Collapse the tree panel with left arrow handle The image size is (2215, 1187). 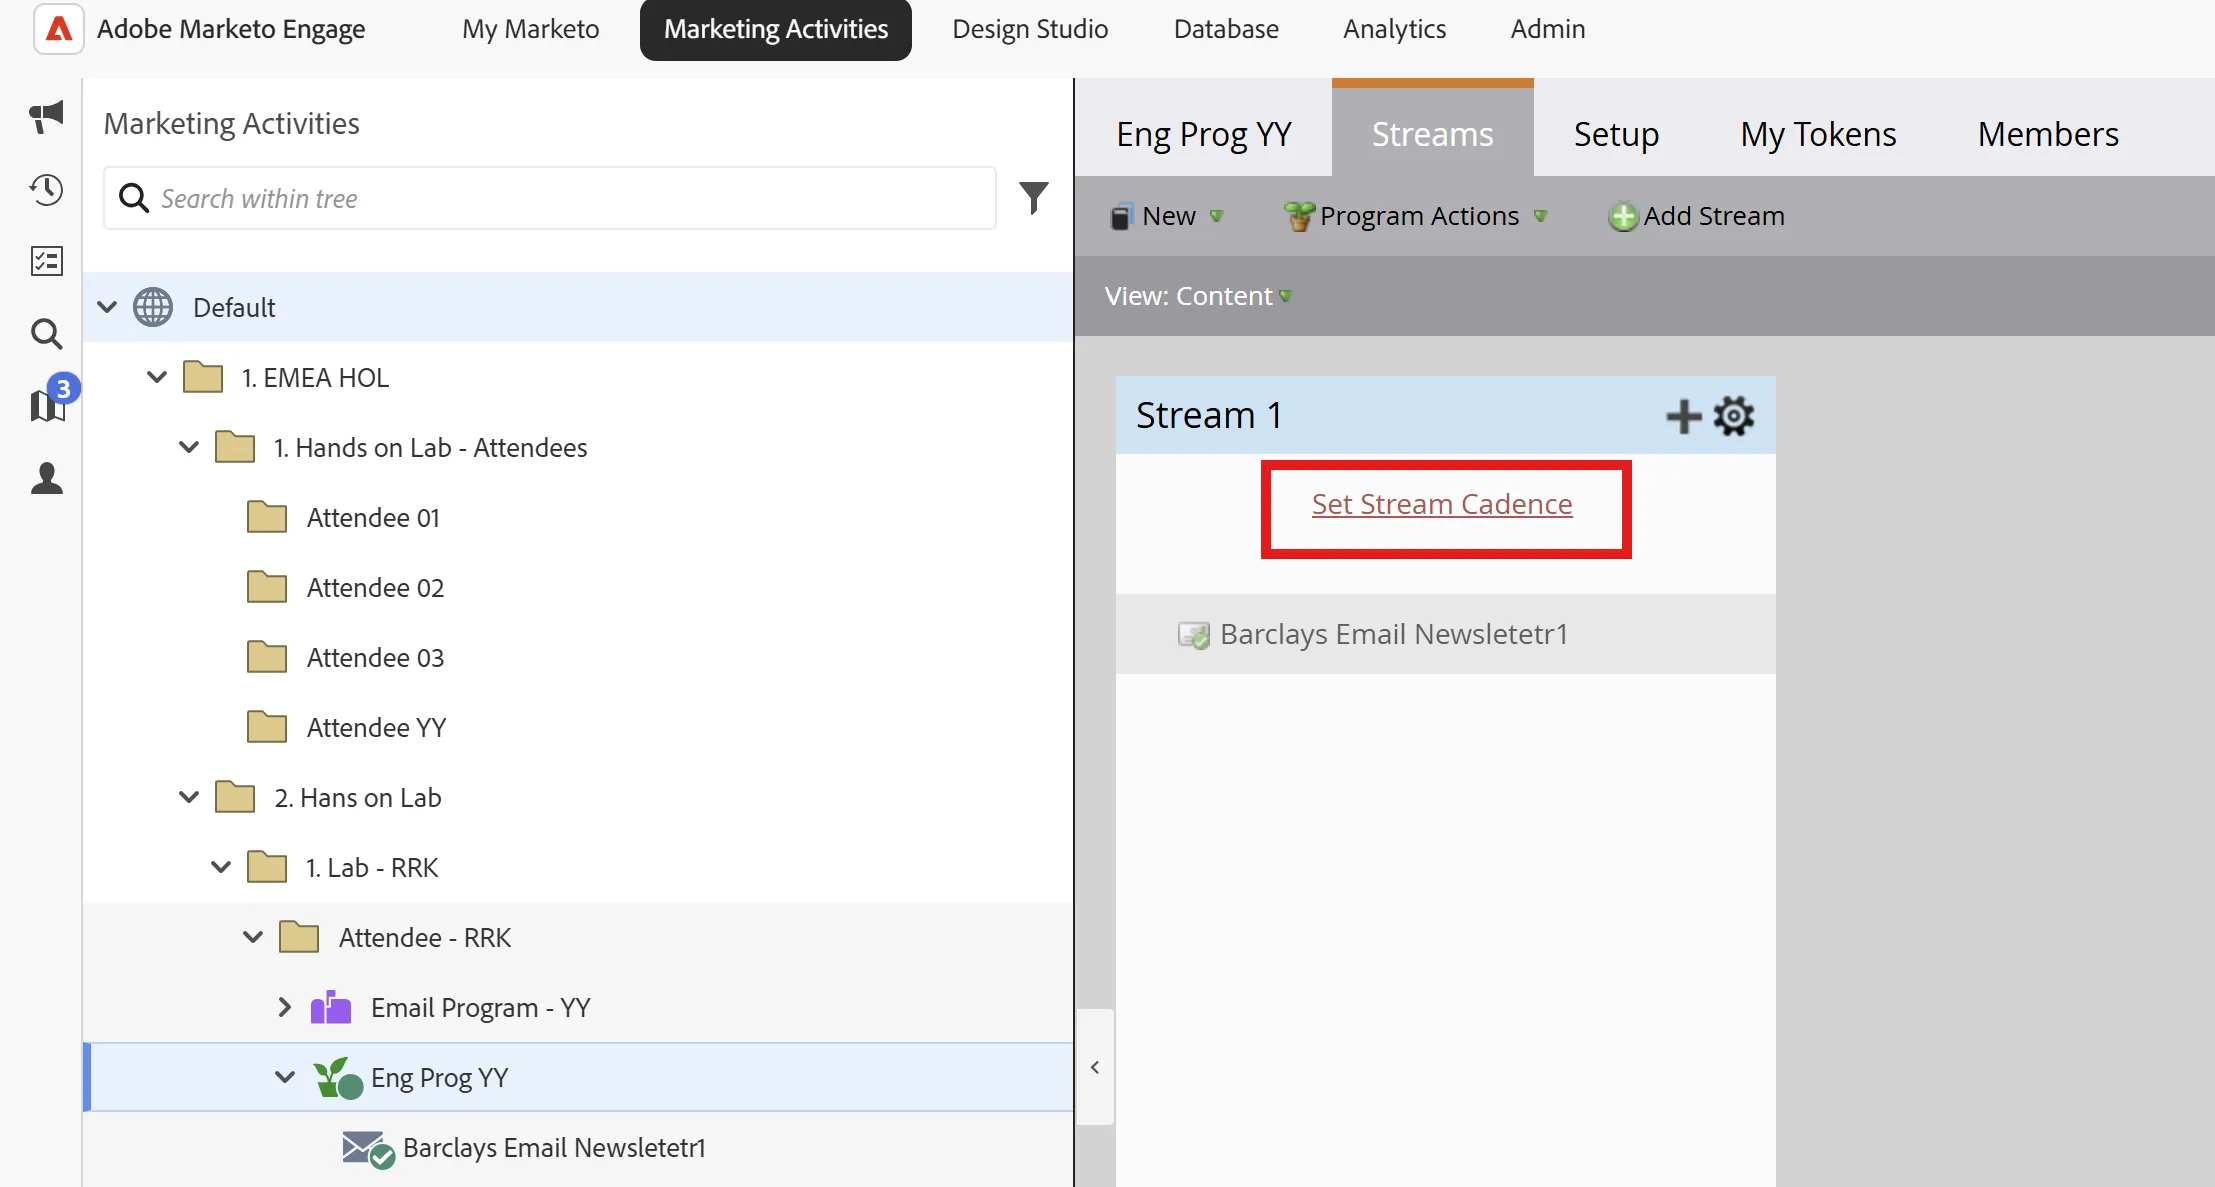(1095, 1067)
